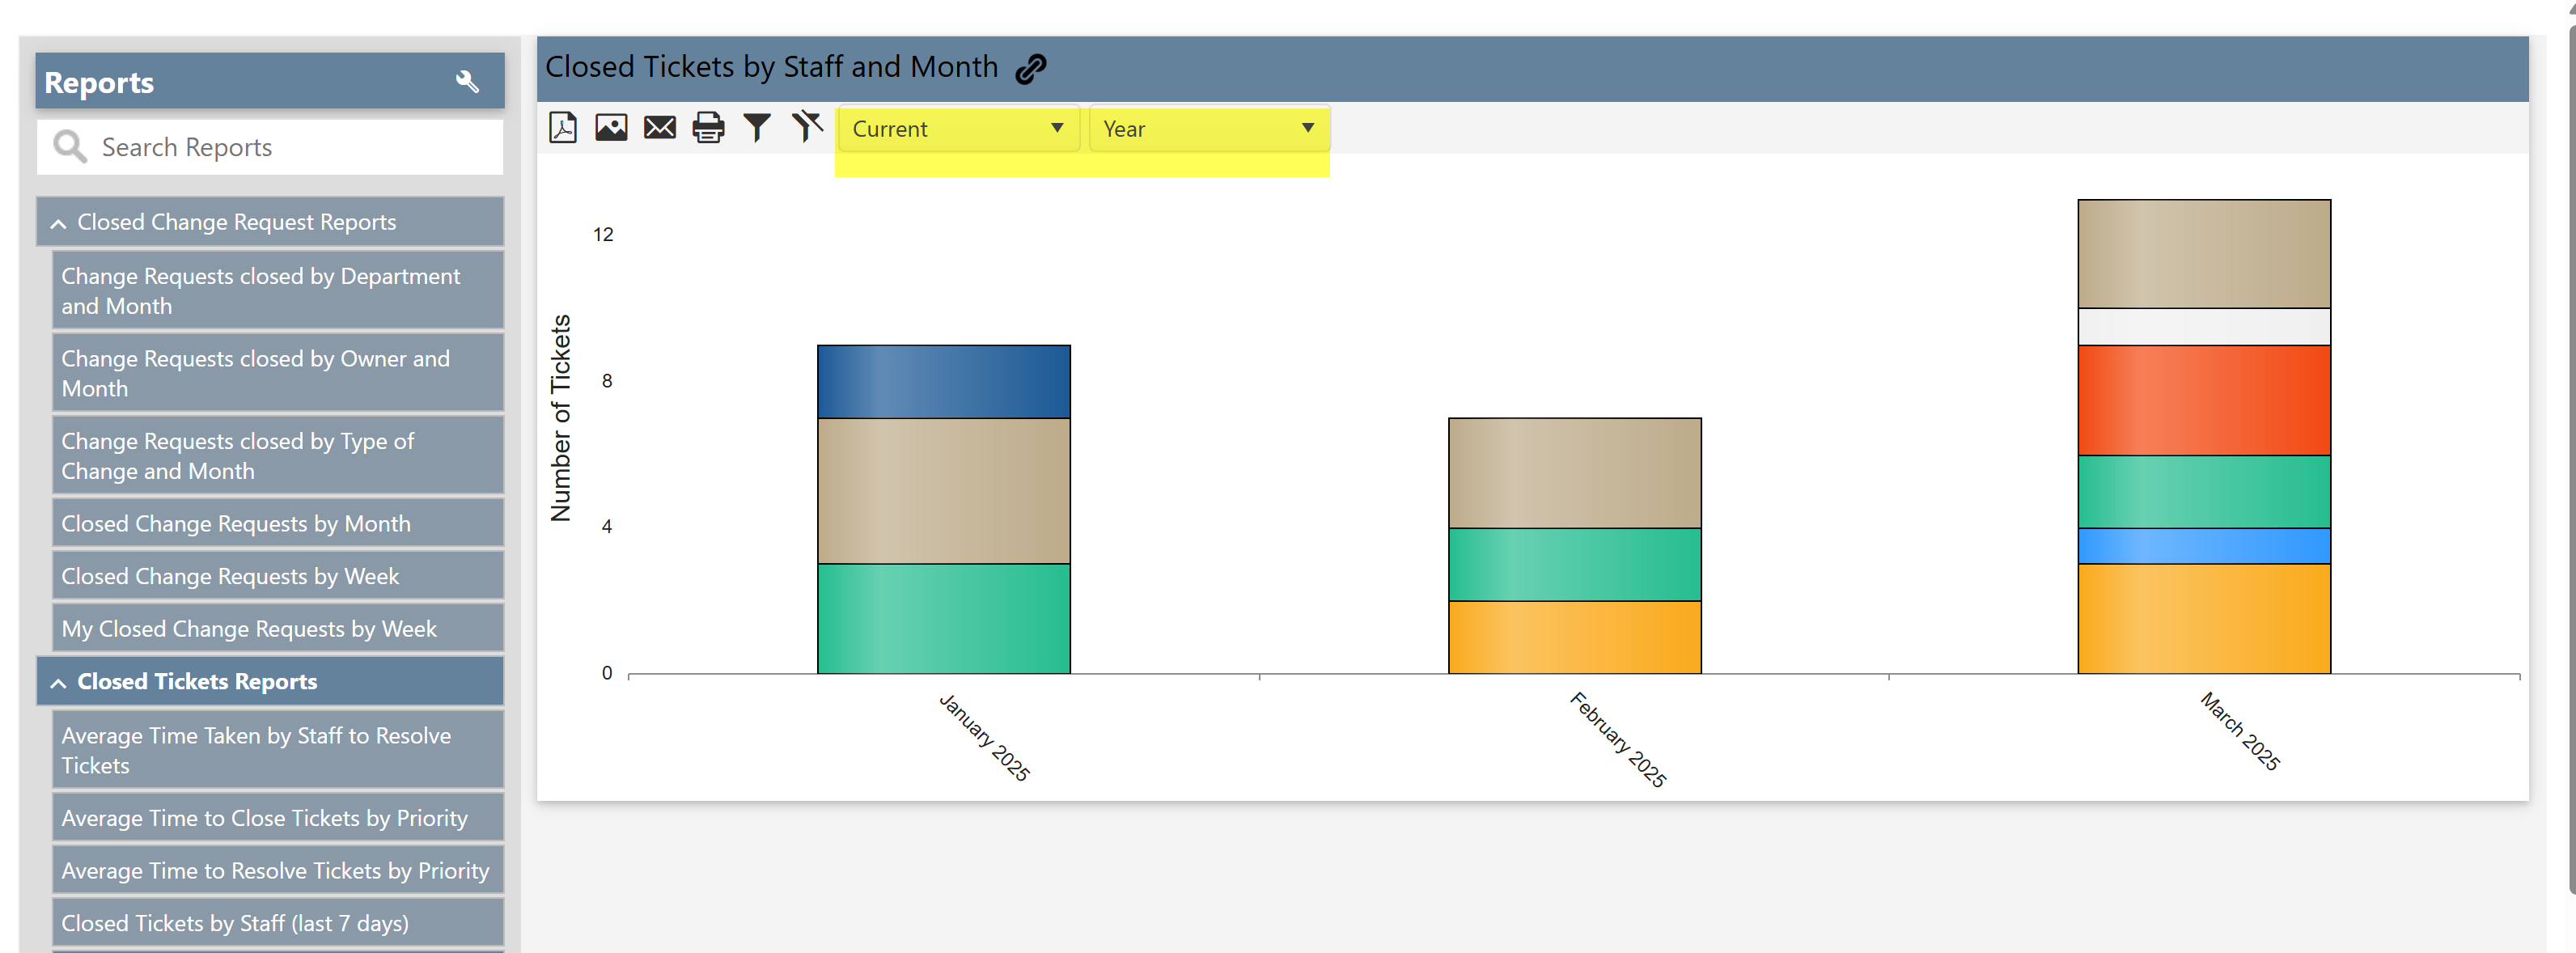Open the filter funnel icon
The height and width of the screenshot is (953, 2576).
[757, 128]
